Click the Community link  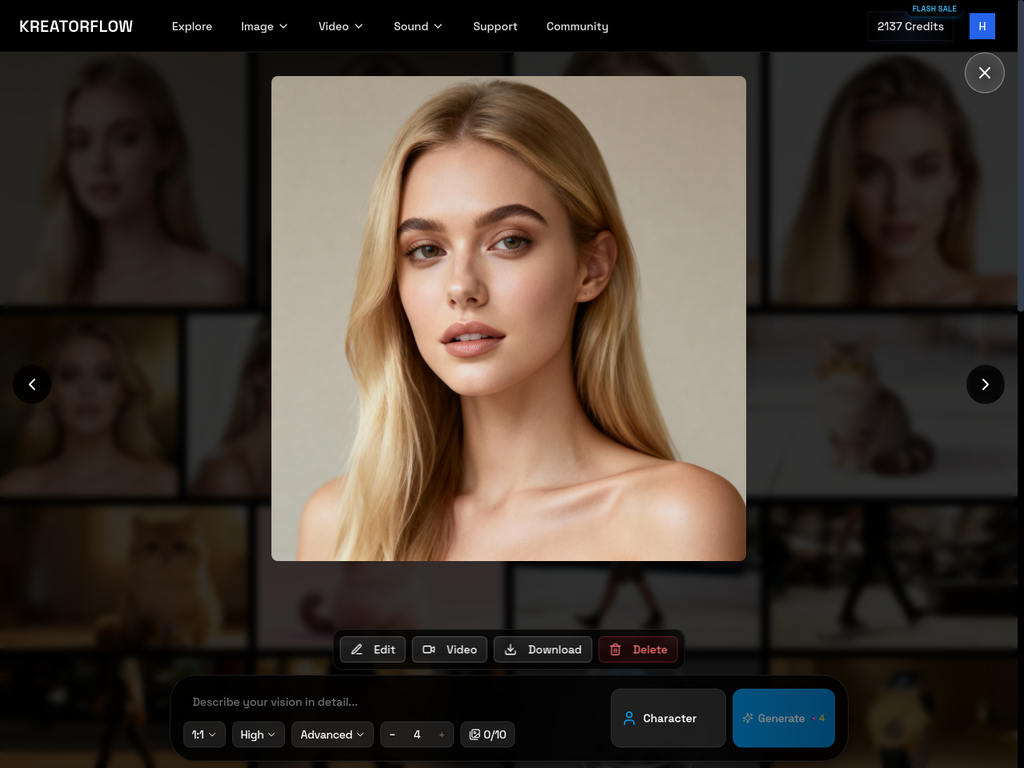pyautogui.click(x=577, y=27)
